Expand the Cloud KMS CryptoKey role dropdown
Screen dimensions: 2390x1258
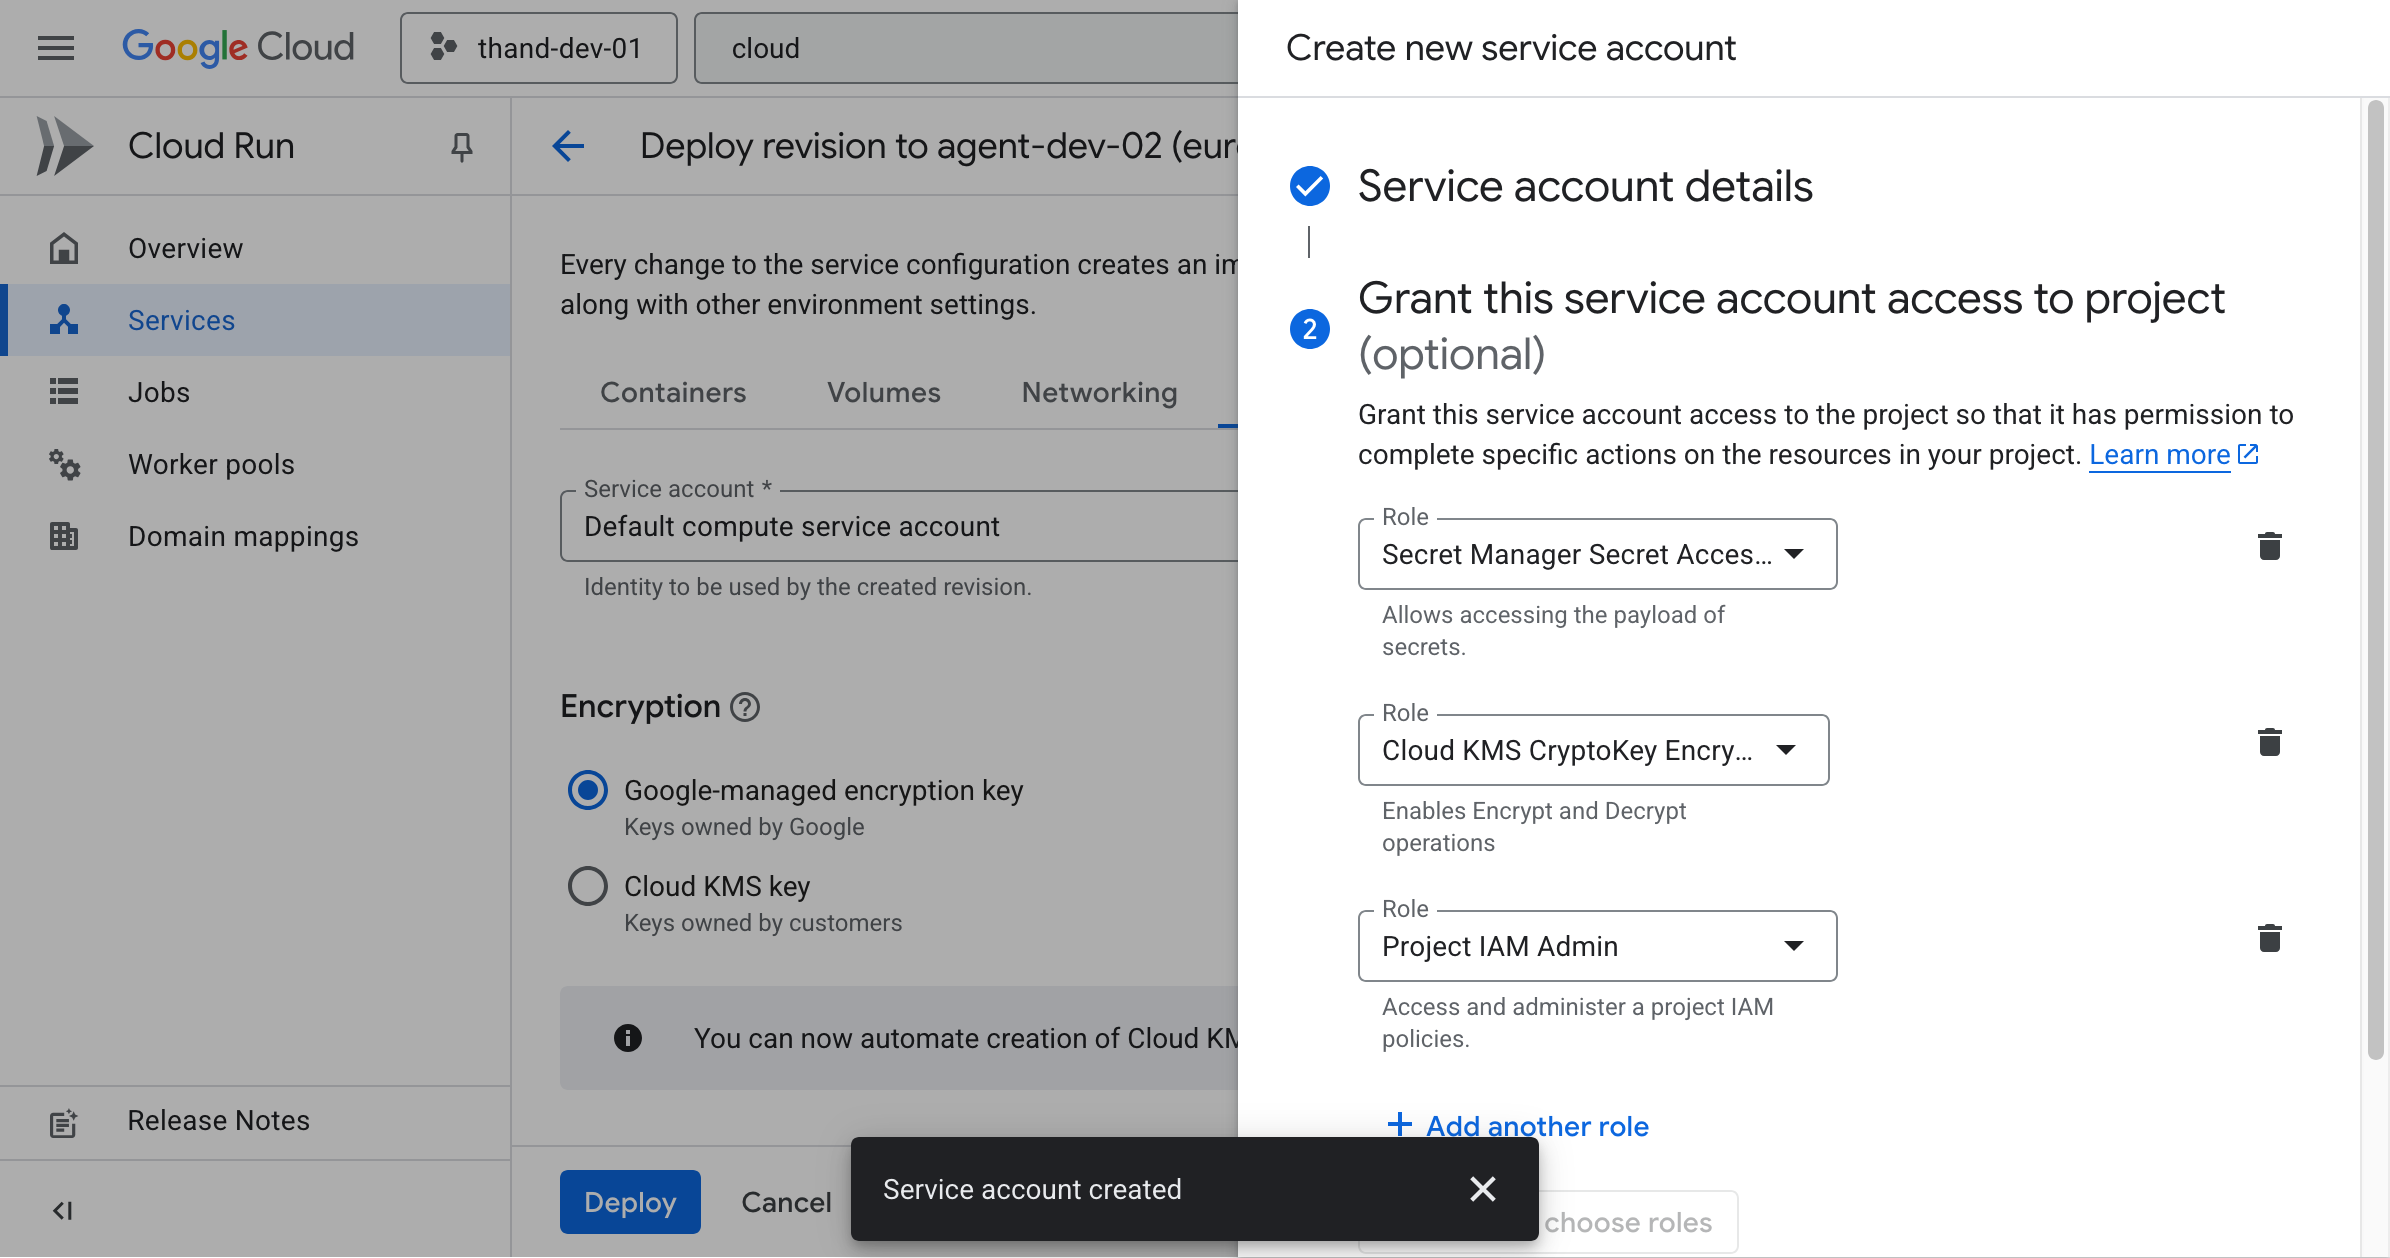click(x=1592, y=750)
